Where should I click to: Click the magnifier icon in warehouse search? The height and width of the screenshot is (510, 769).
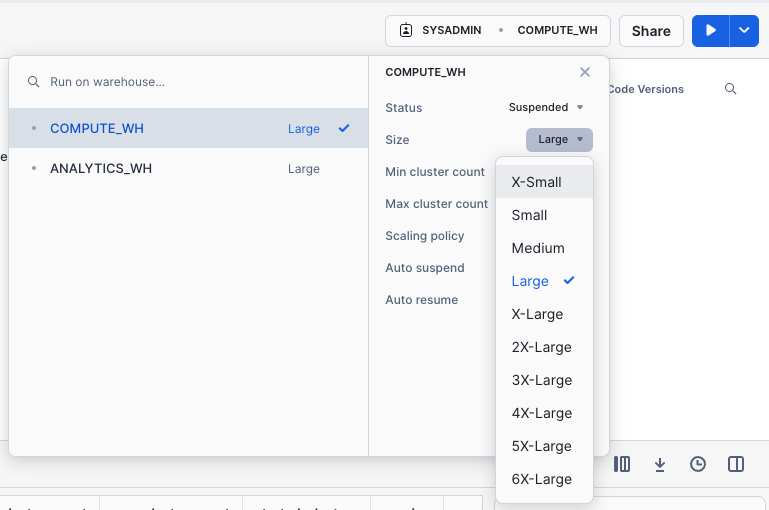click(x=33, y=81)
